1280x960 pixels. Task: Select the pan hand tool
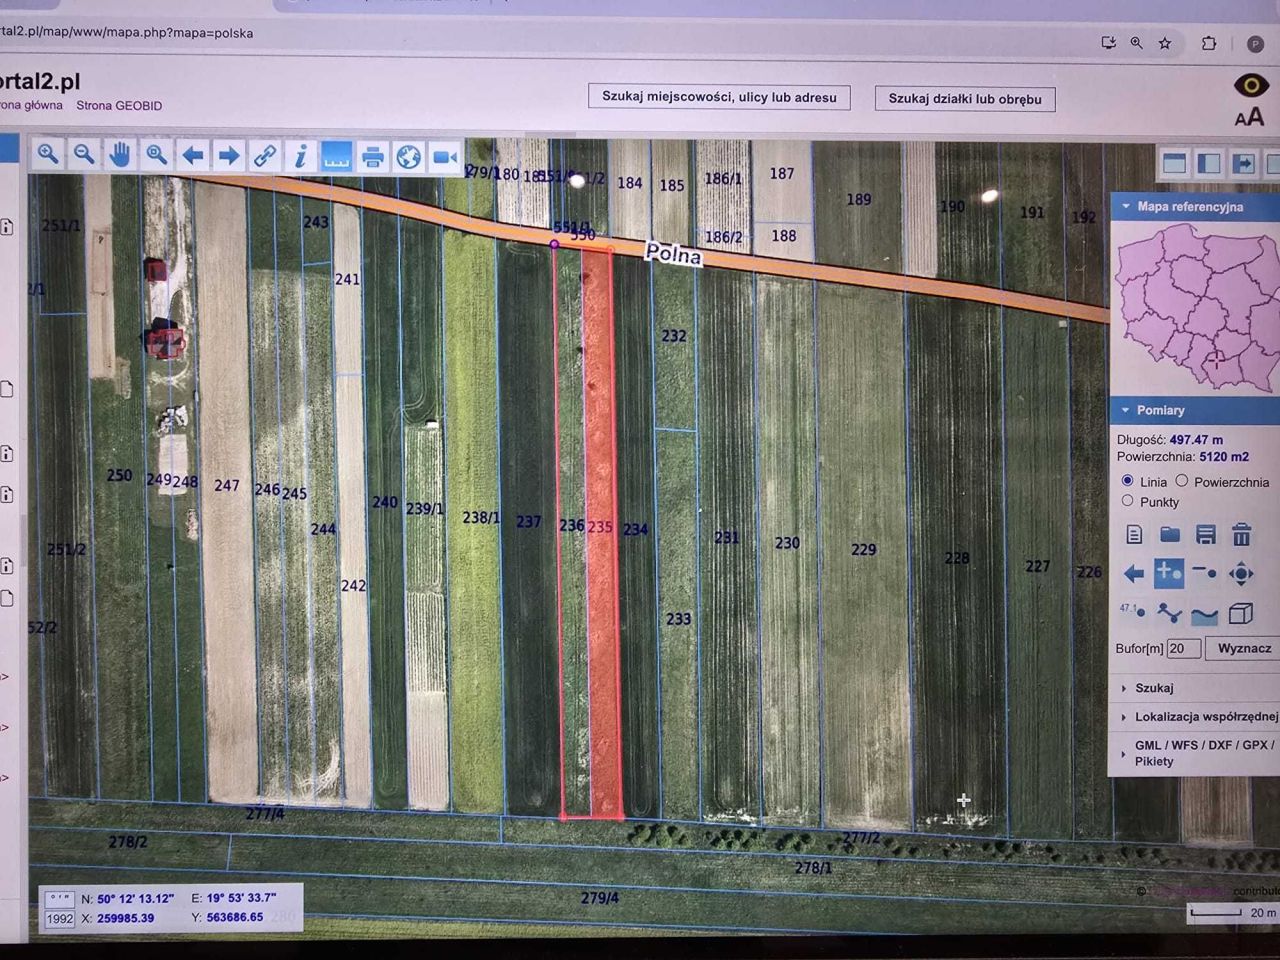tap(120, 155)
